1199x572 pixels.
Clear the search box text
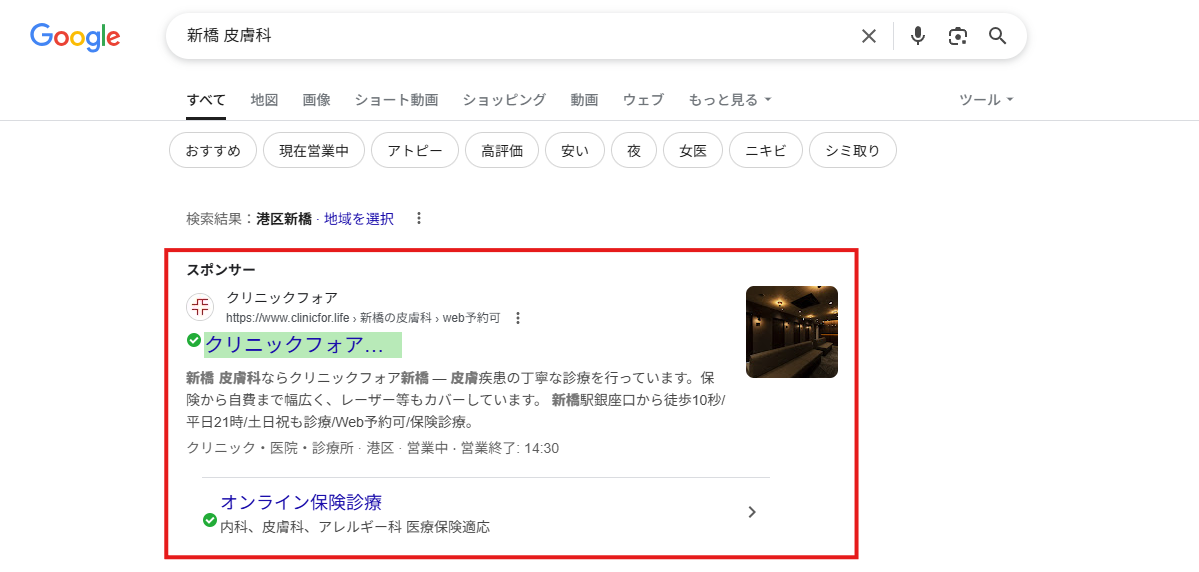coord(868,36)
